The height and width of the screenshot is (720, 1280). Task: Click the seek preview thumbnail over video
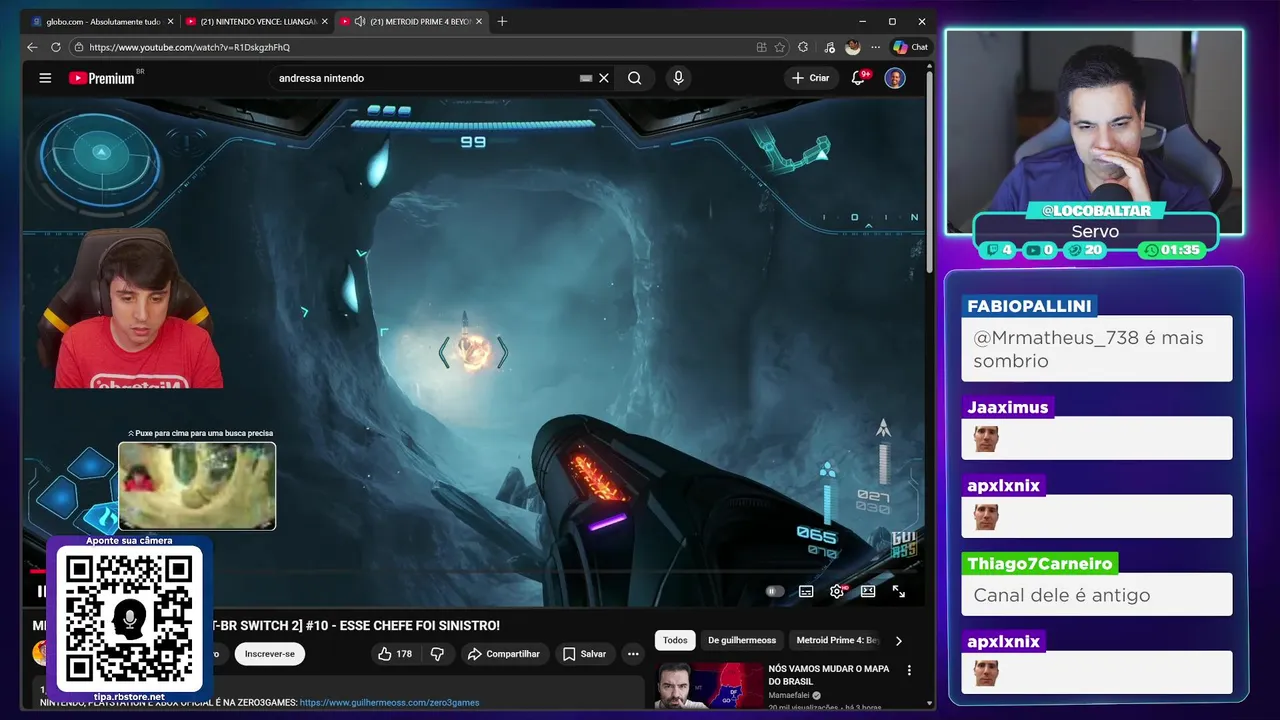click(x=197, y=486)
